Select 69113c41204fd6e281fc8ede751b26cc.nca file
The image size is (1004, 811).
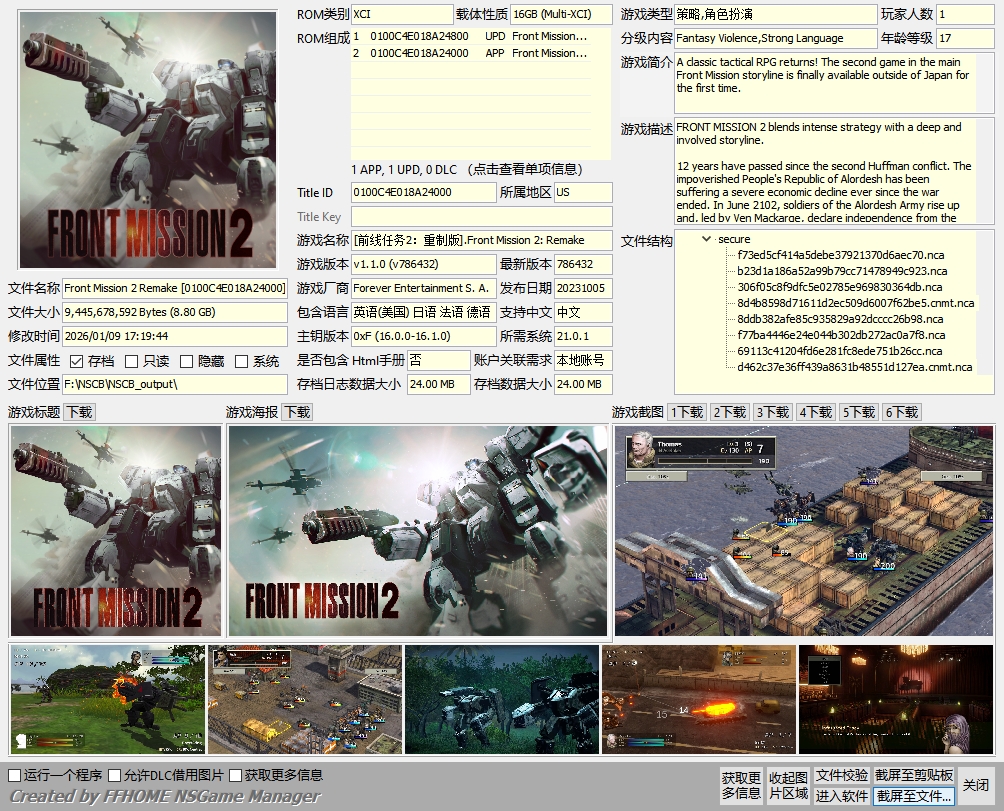(x=839, y=351)
